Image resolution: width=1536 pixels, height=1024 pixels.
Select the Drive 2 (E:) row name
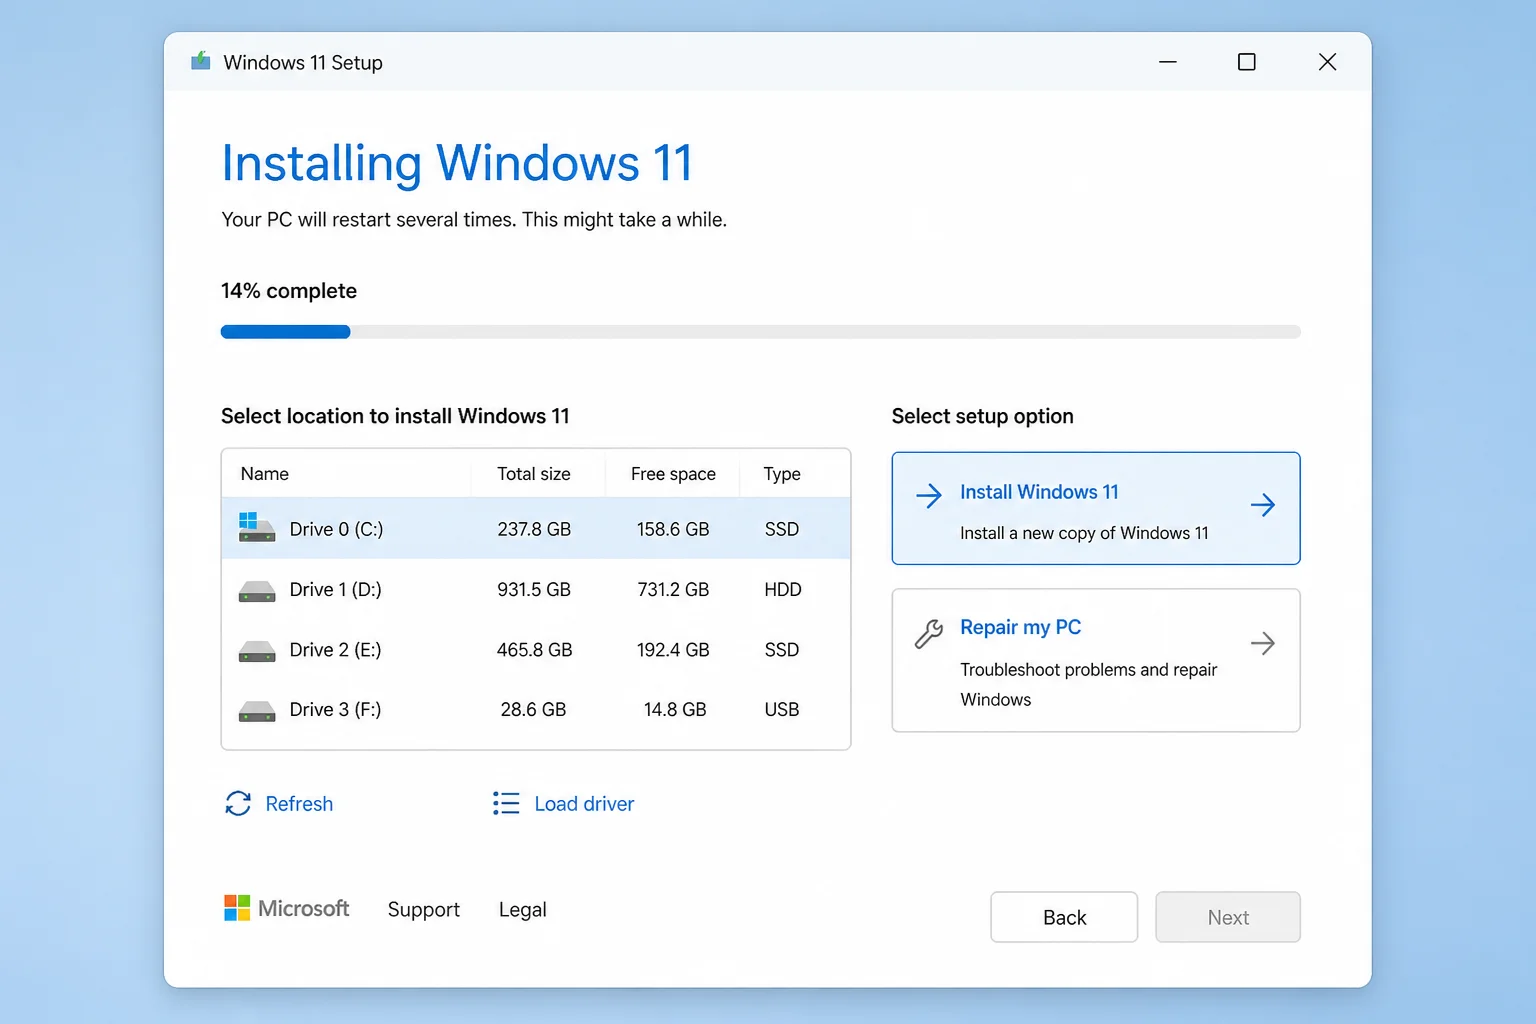tap(335, 649)
